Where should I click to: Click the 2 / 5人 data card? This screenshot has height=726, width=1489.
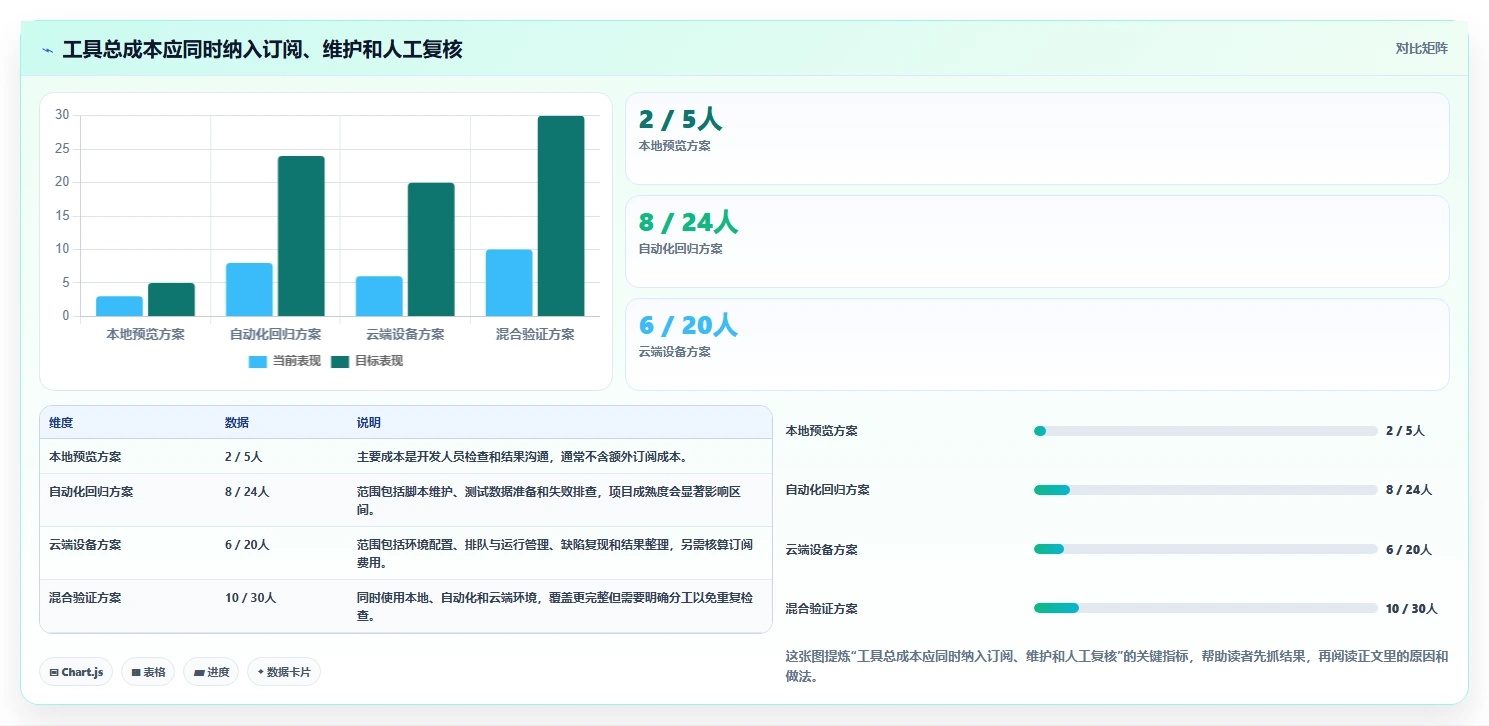tap(1037, 138)
